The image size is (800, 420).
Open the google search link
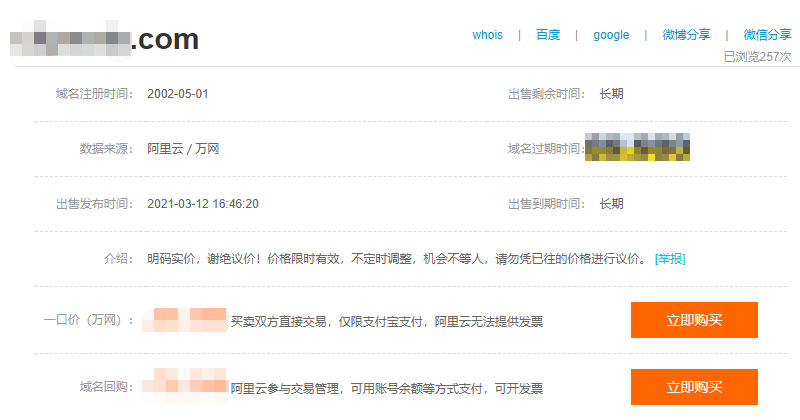(x=611, y=35)
